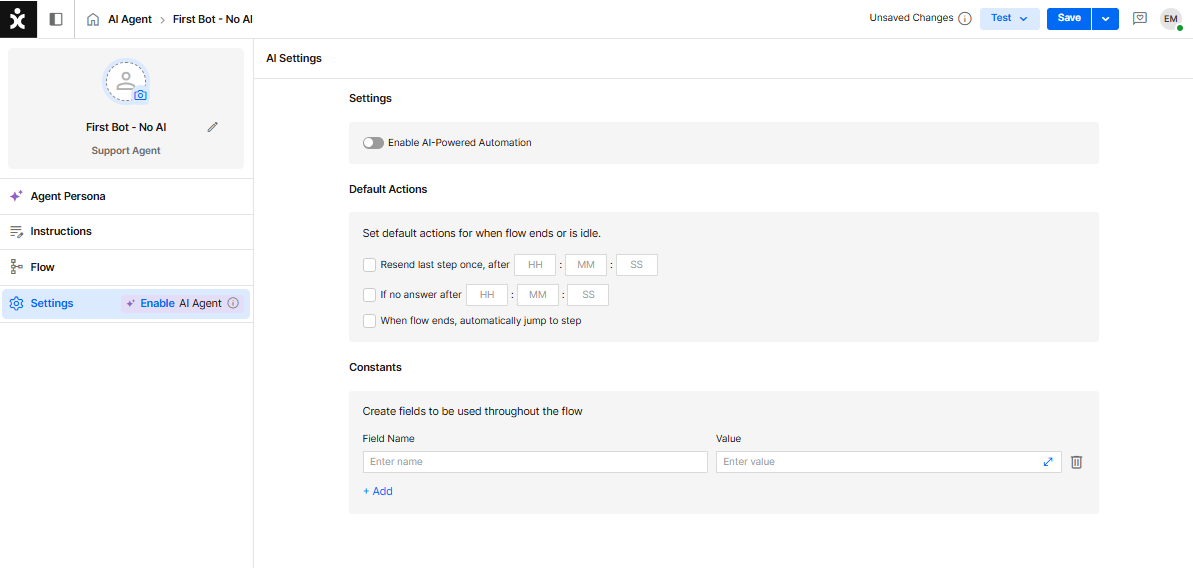Viewport: 1193px width, 568px height.
Task: Click the MM field for If no answer
Action: [537, 294]
